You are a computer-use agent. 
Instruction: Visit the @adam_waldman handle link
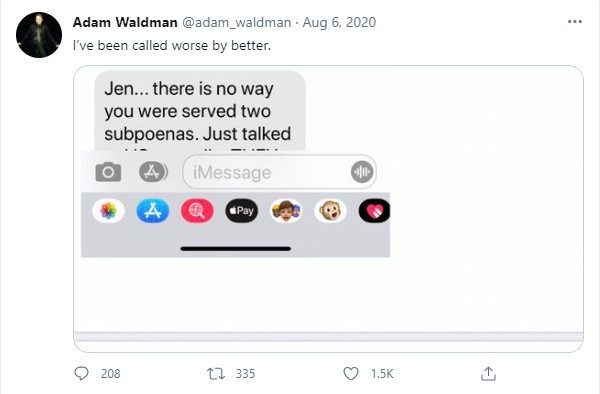click(x=236, y=22)
